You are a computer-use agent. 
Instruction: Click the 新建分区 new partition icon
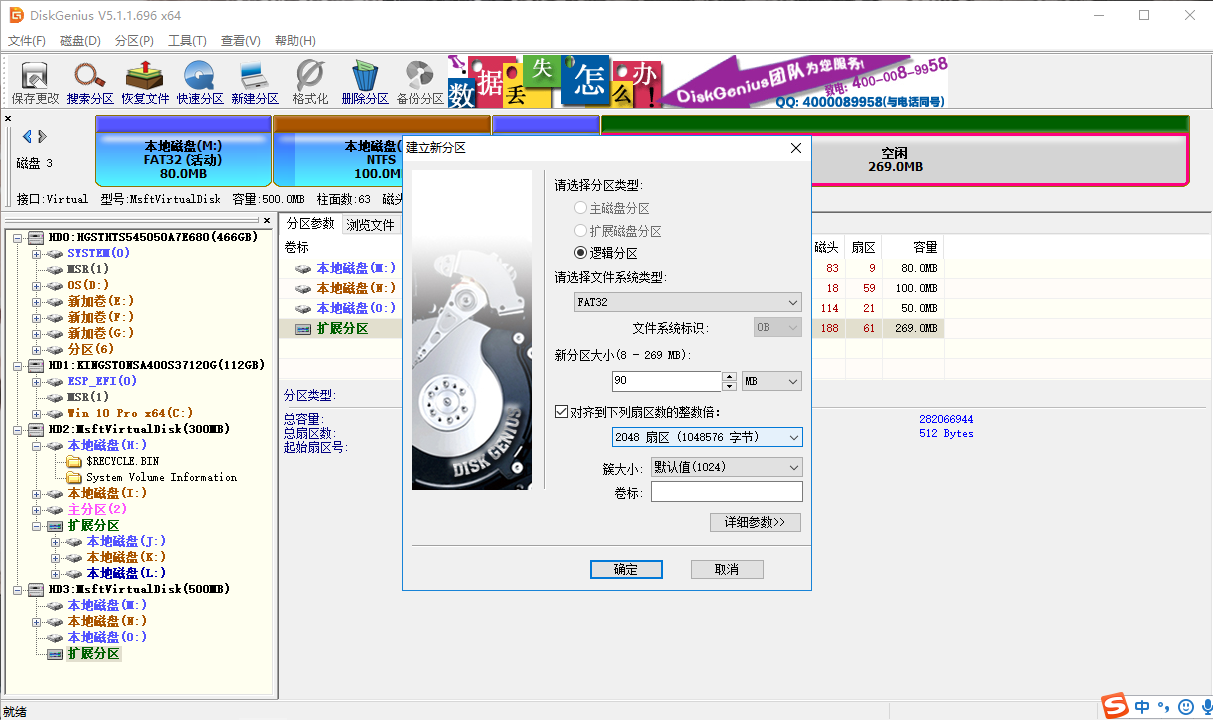tap(254, 80)
